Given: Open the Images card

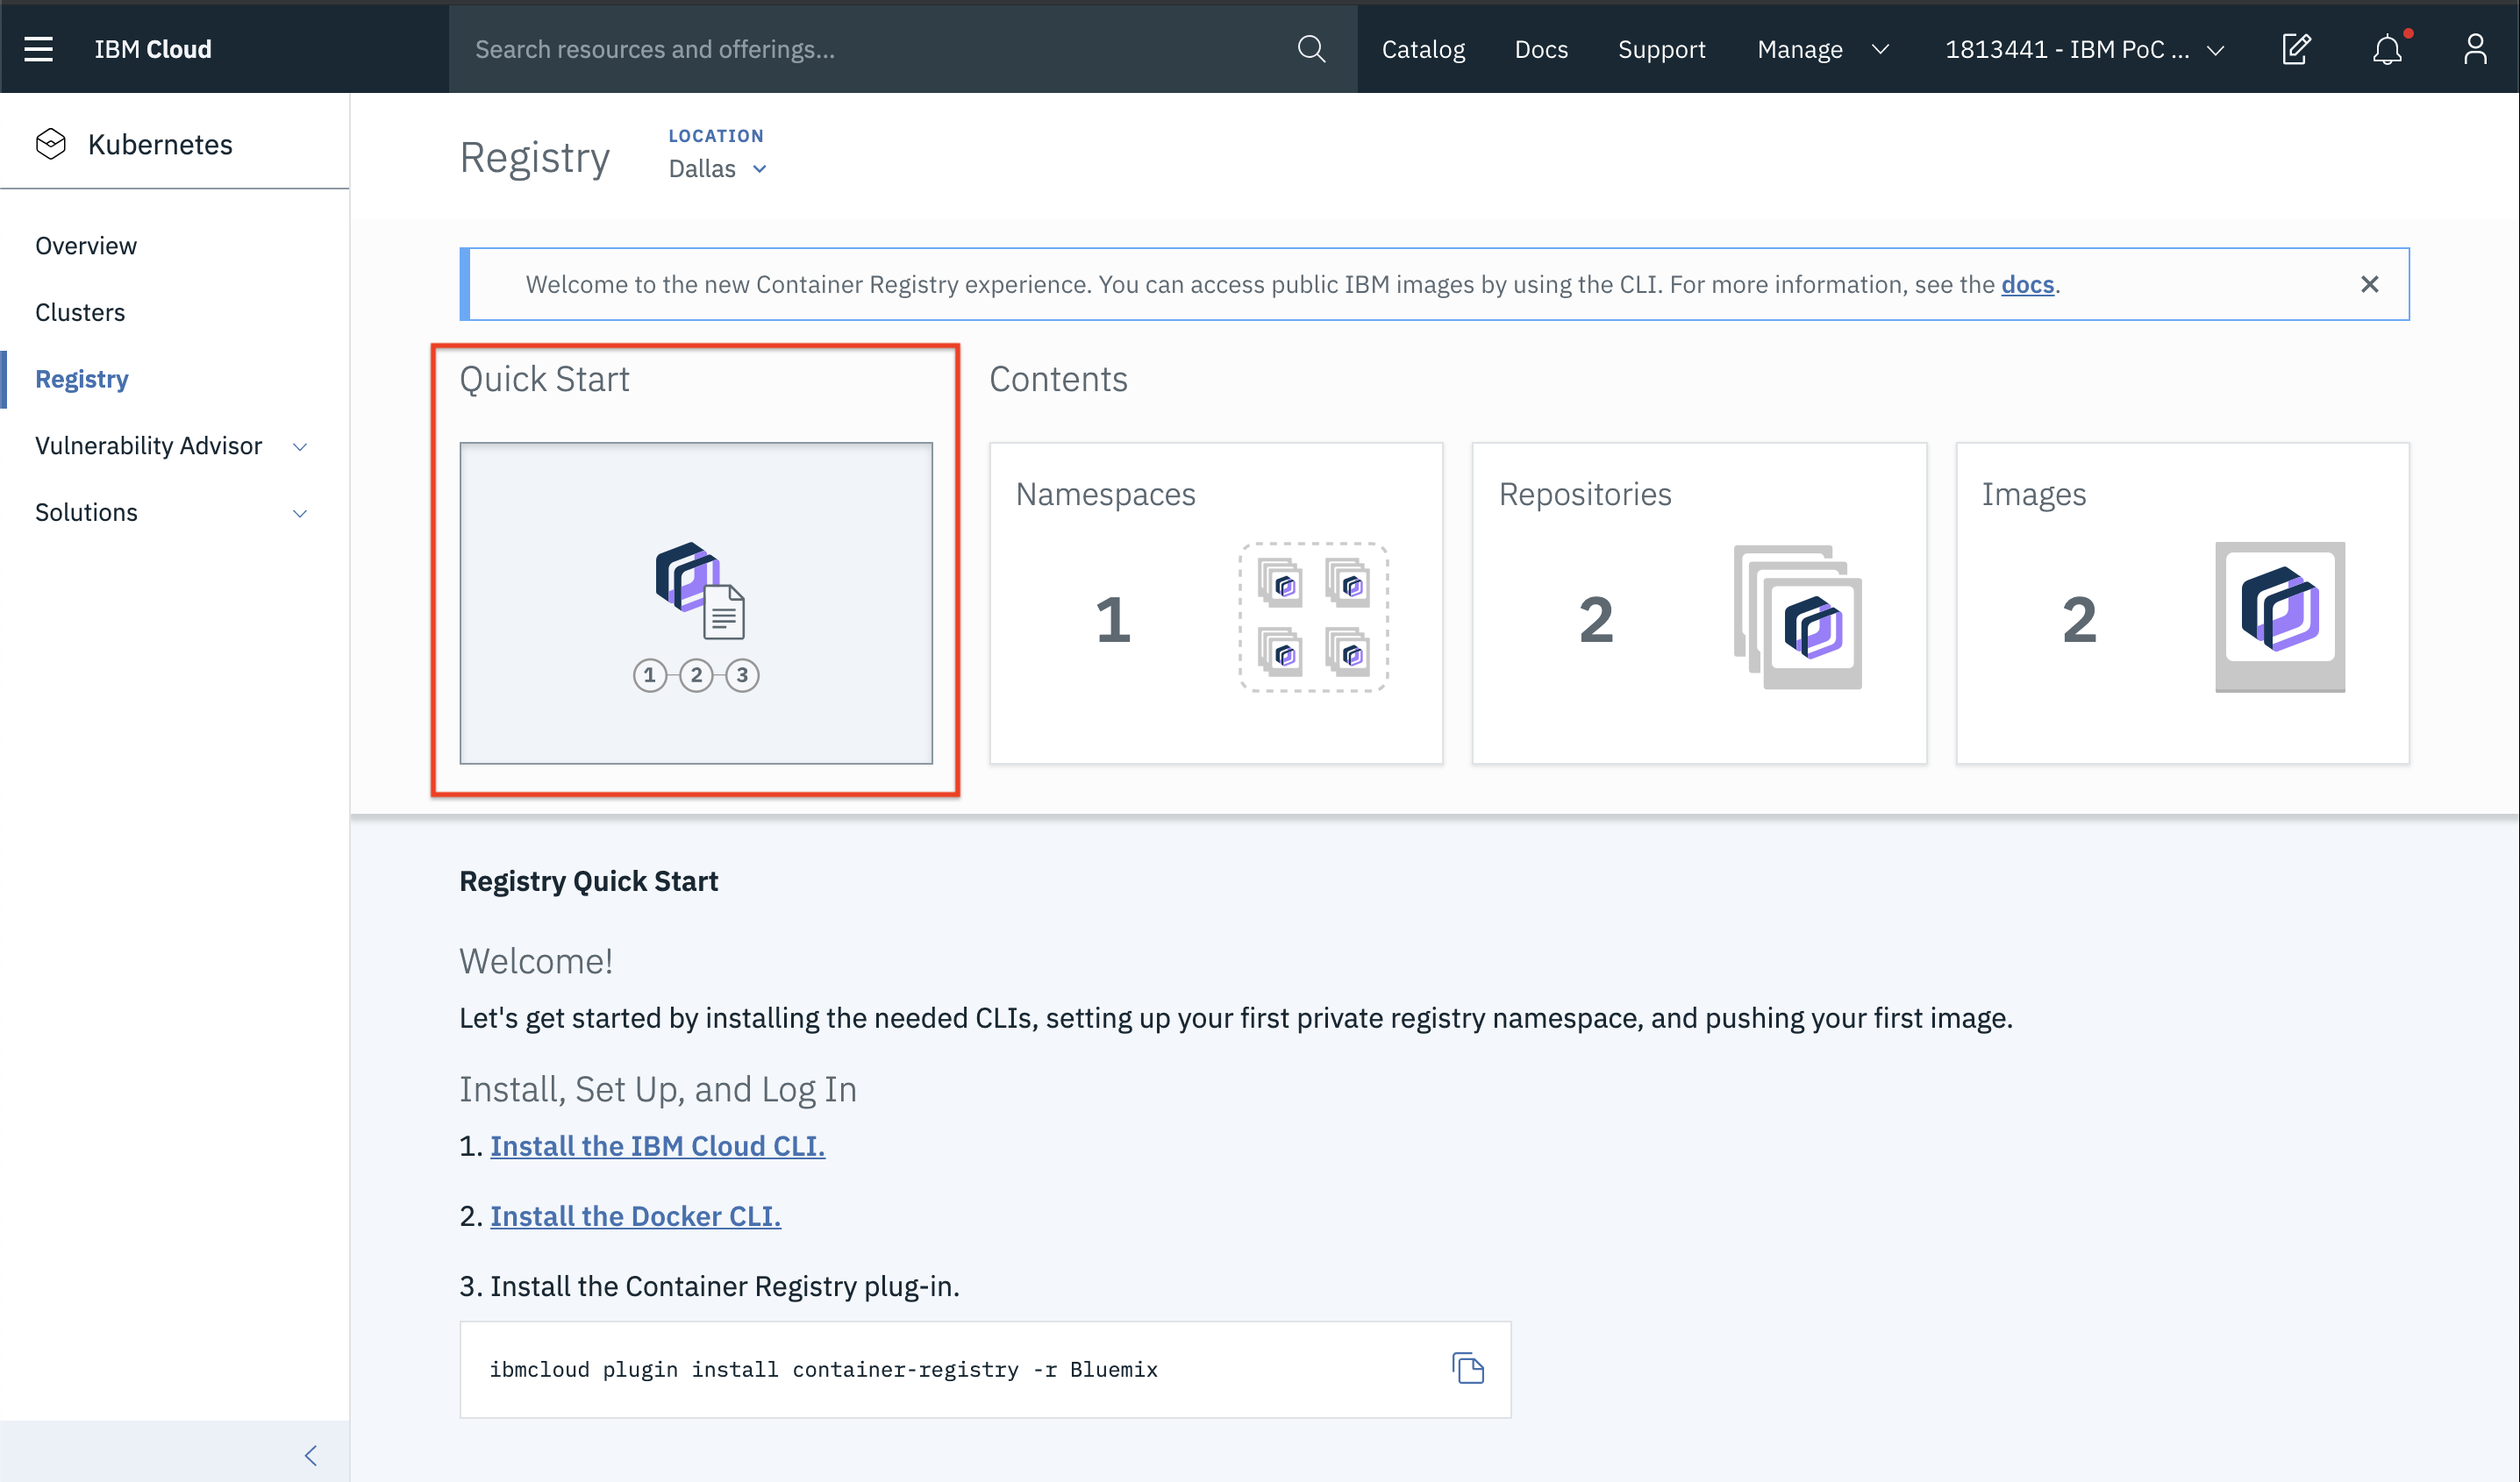Looking at the screenshot, I should pos(2182,603).
